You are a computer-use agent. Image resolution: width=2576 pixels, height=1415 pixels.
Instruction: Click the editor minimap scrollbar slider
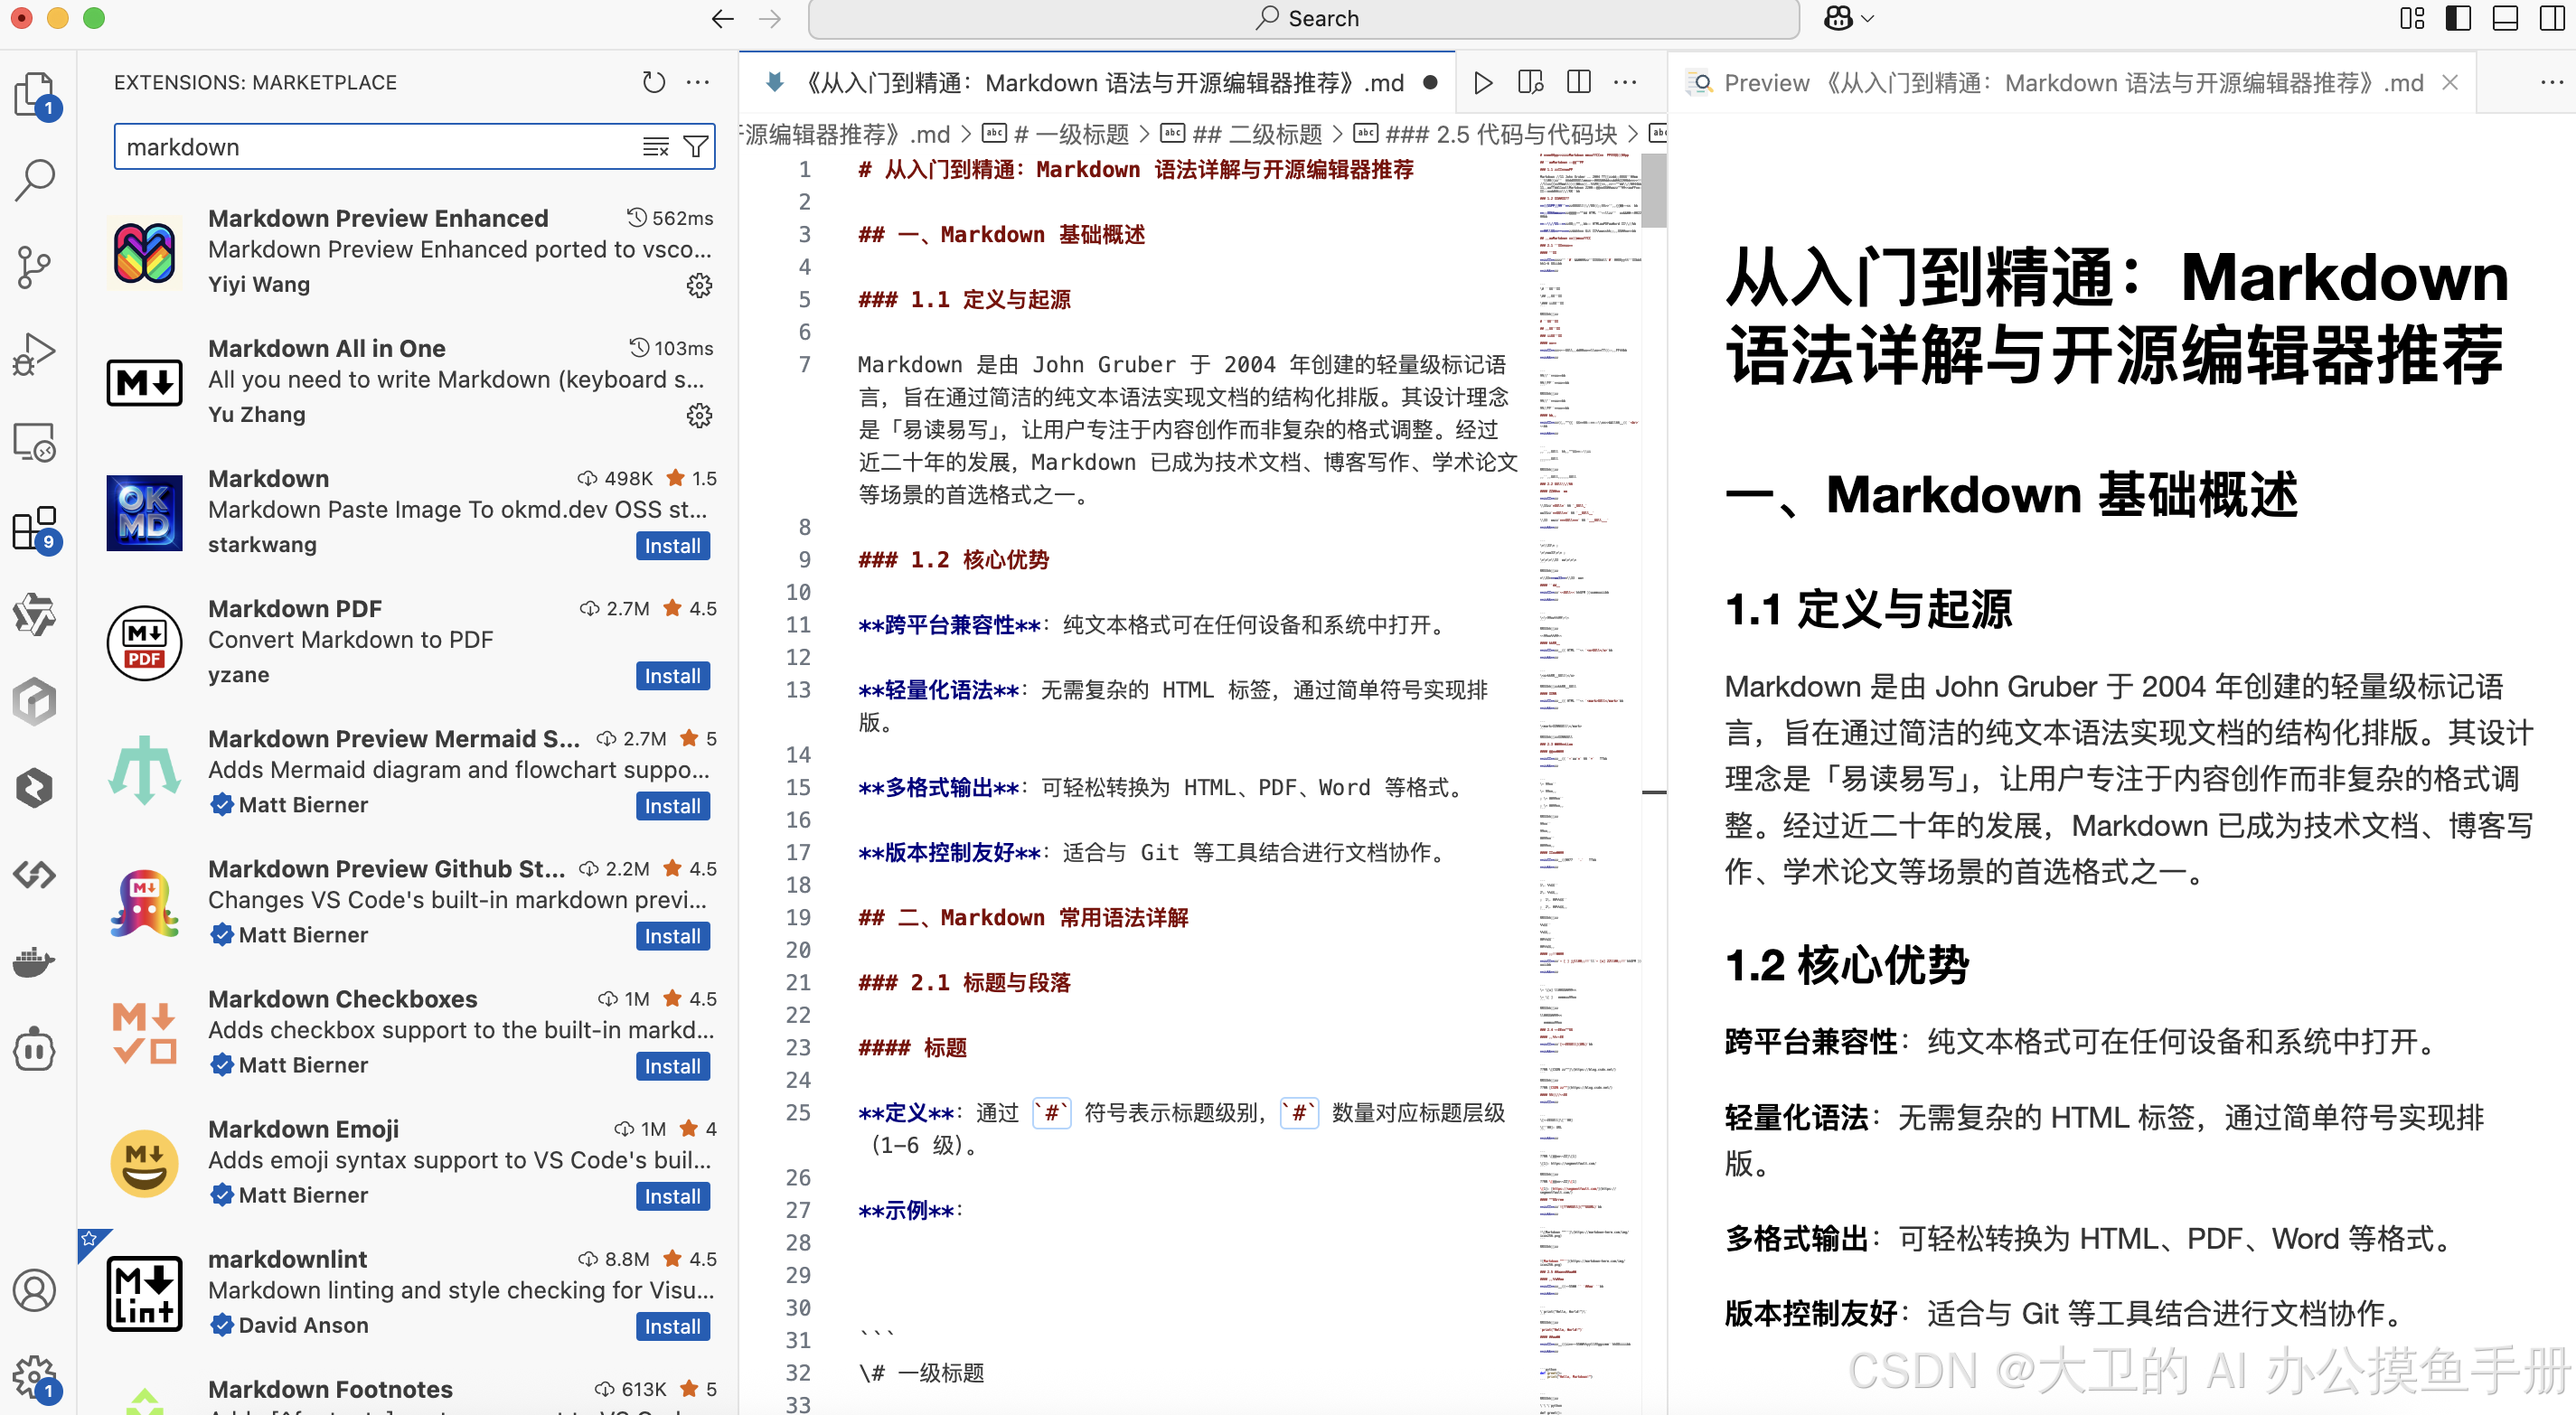click(1654, 190)
